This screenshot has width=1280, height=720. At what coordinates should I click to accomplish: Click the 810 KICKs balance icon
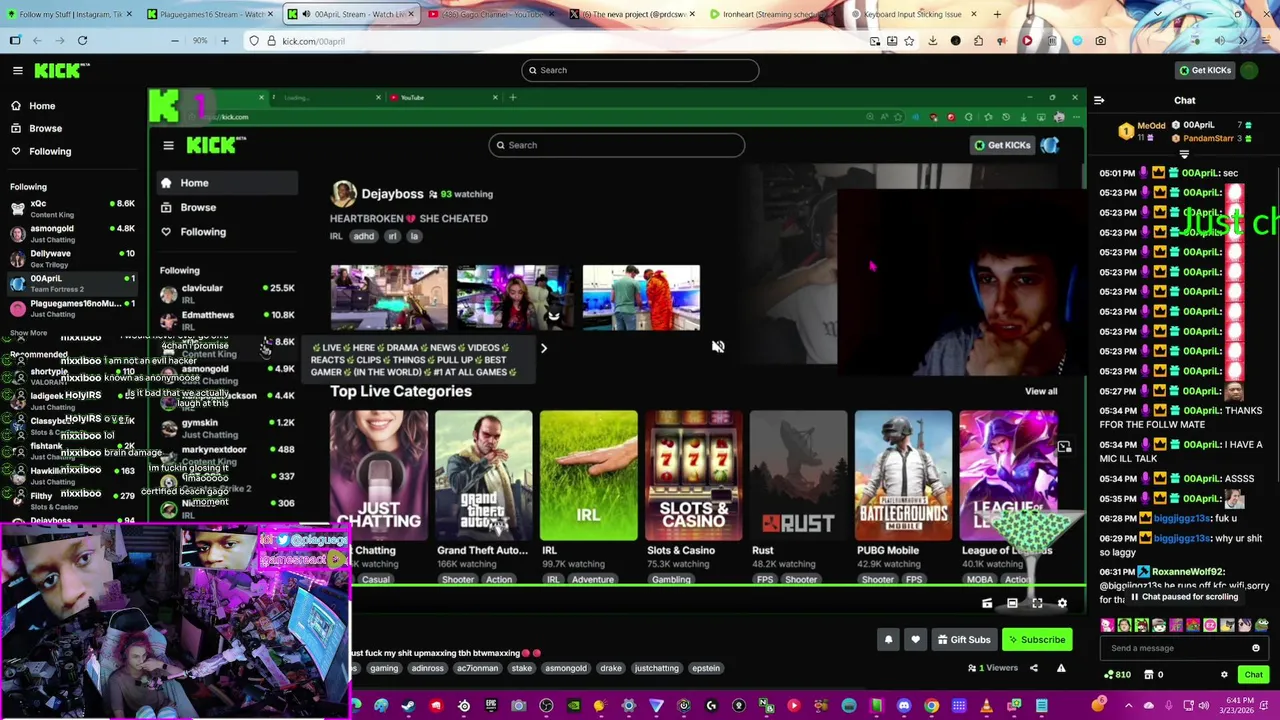[x=1116, y=675]
